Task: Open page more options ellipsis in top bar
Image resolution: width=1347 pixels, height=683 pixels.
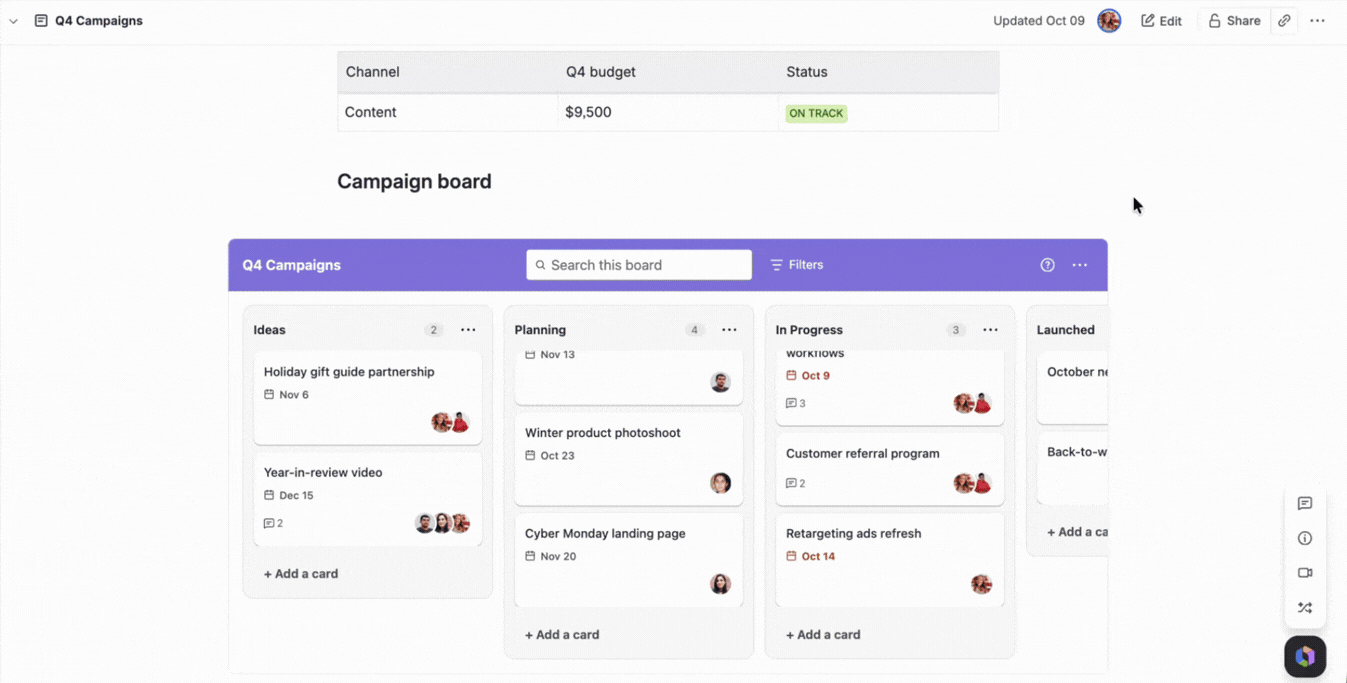Action: click(x=1318, y=21)
